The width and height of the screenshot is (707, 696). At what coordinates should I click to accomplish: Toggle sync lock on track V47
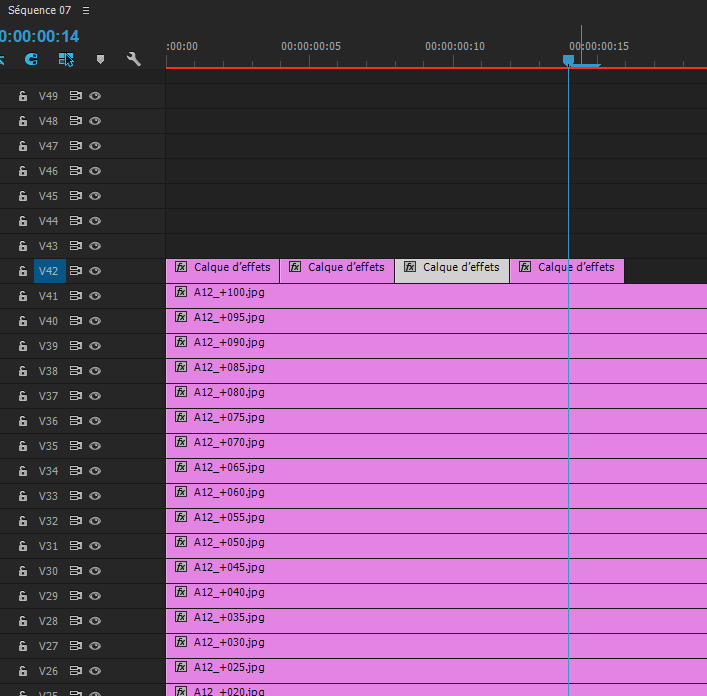point(75,146)
